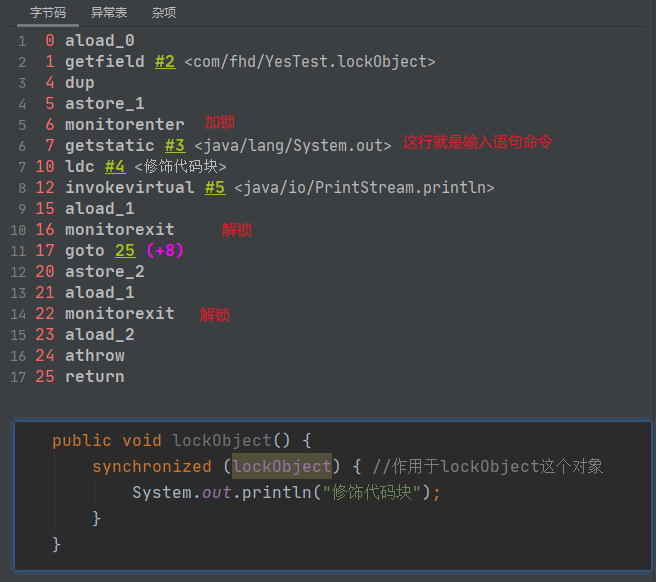
Task: Select the athrow instruction
Action: click(95, 356)
